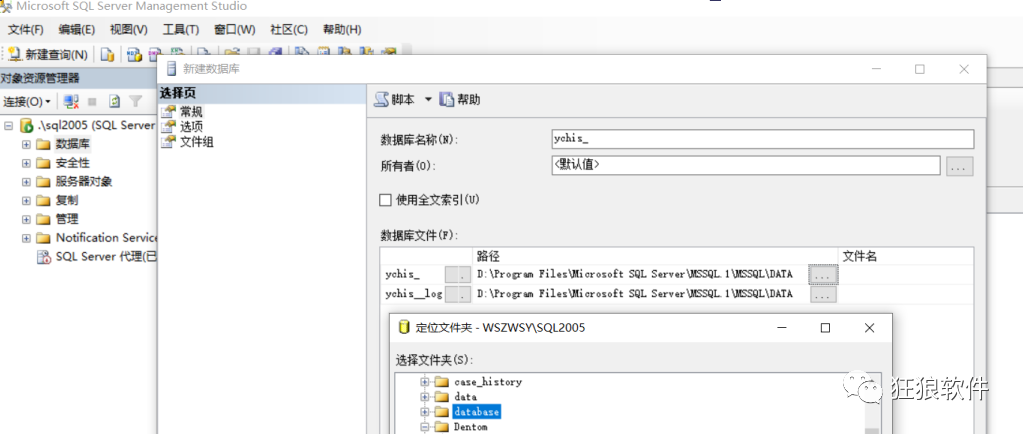
Task: Click the 安全性 folder icon
Action: 43,163
